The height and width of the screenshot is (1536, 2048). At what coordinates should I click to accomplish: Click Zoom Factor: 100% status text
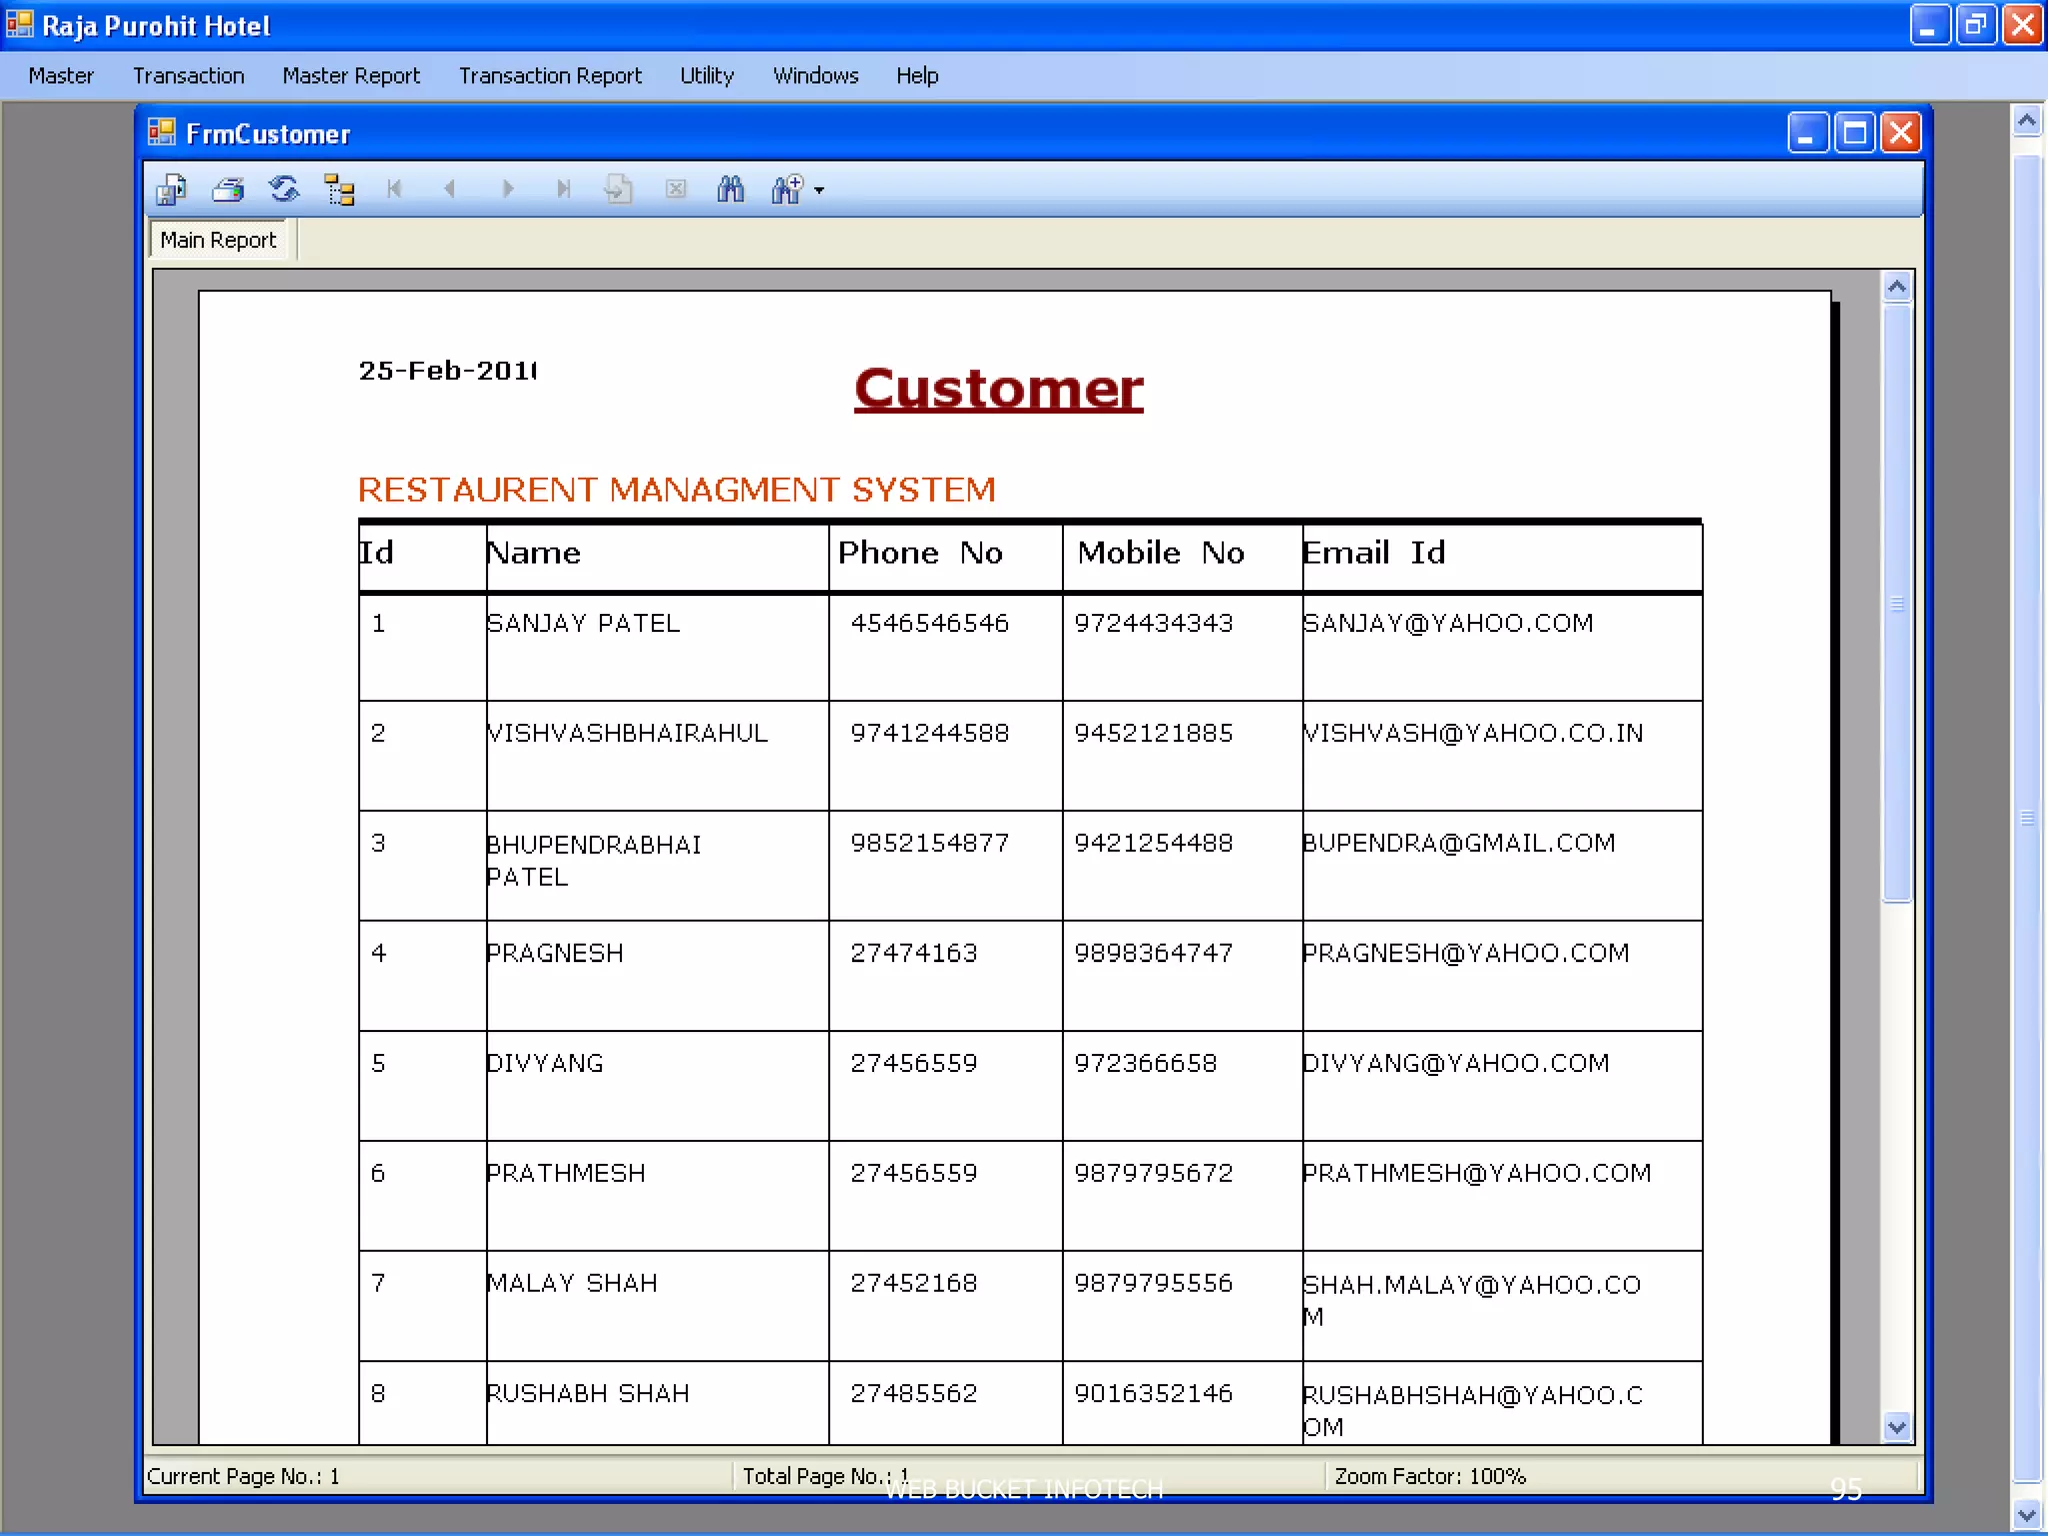coord(1430,1476)
